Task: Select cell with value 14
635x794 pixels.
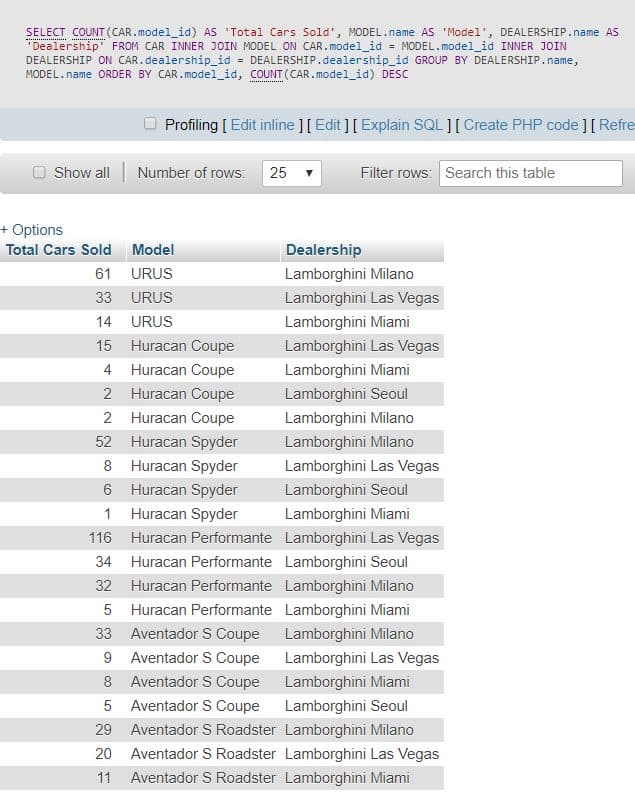Action: pos(103,322)
